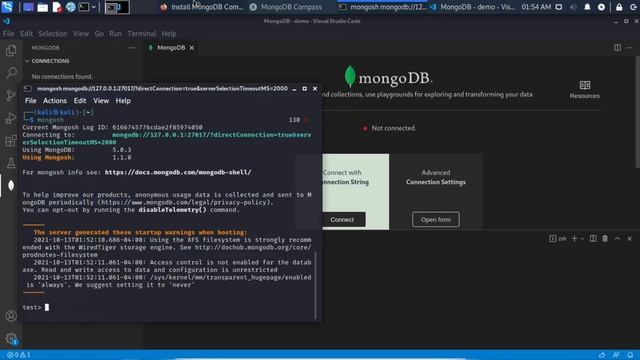Open notifications bell in VS Code status bar
640x360 pixels.
(630, 355)
